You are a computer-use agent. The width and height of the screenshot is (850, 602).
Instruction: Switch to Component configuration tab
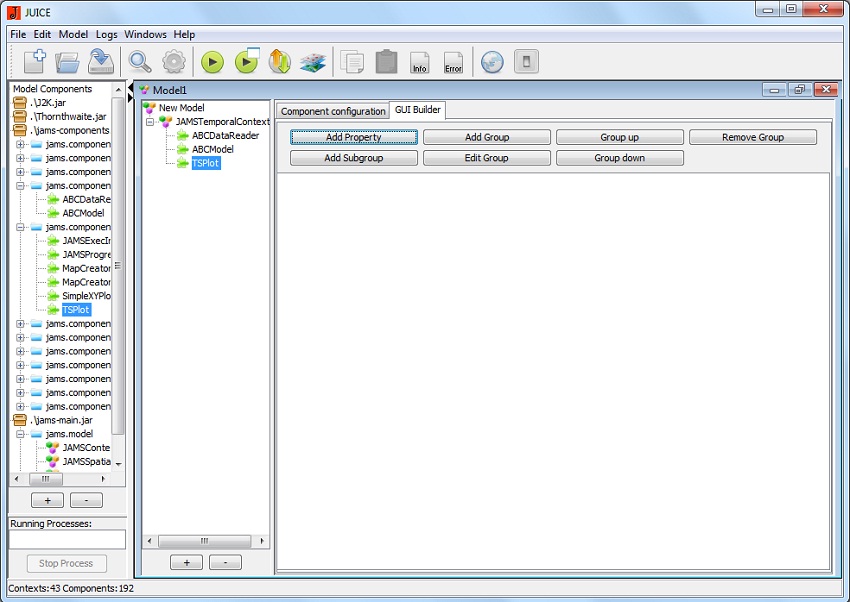[332, 111]
